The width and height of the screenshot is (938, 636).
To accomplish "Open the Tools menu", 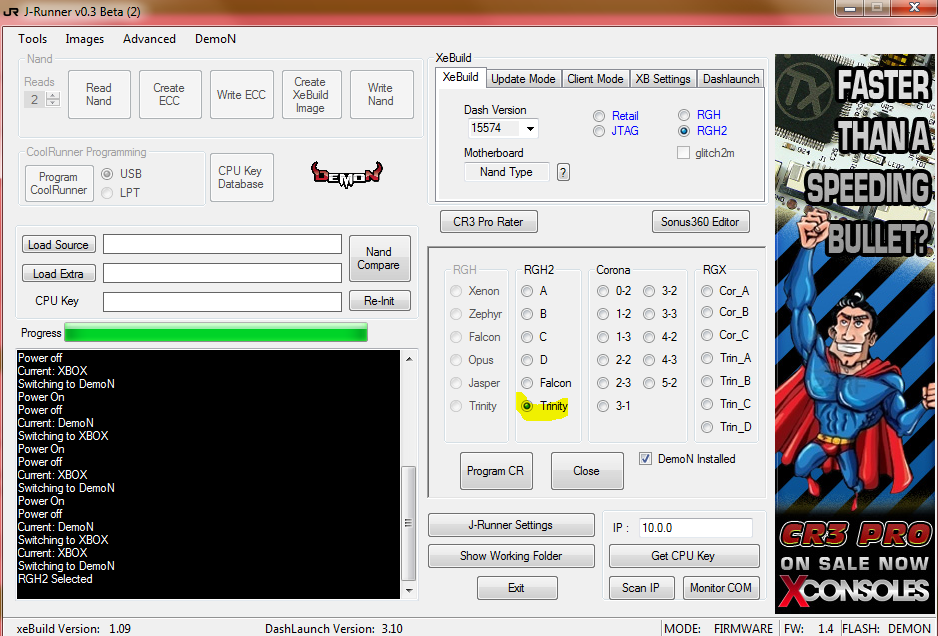I will click(x=32, y=39).
